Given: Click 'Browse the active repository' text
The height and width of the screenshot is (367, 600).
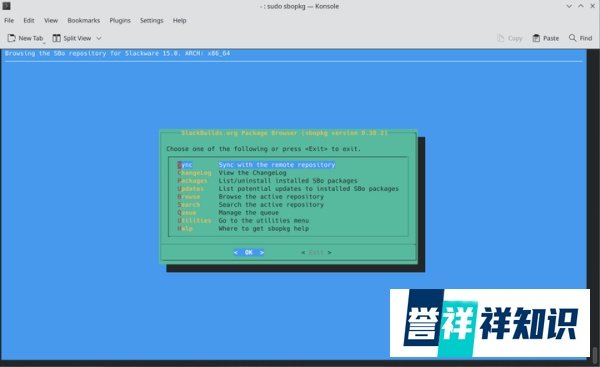Looking at the screenshot, I should click(x=271, y=197).
